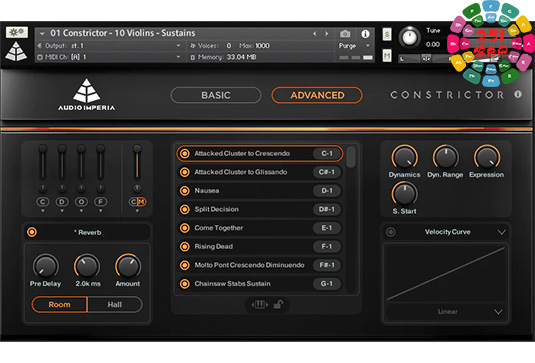This screenshot has height=363, width=535.
Task: Adjust the S. Start knob
Action: point(405,194)
